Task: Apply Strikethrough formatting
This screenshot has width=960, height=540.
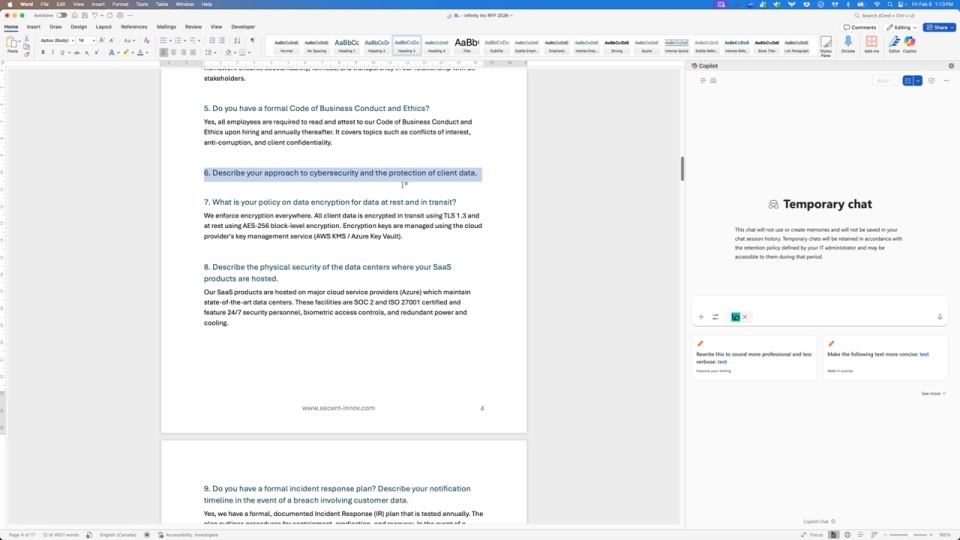Action: click(77, 53)
